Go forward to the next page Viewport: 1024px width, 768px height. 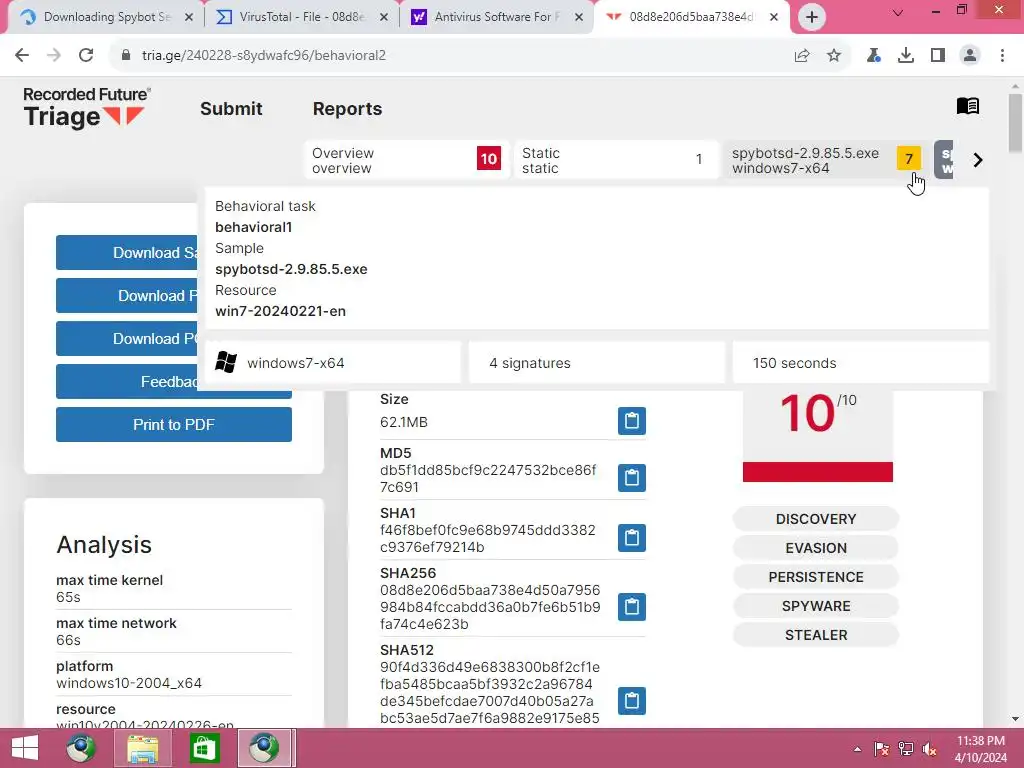tap(54, 55)
